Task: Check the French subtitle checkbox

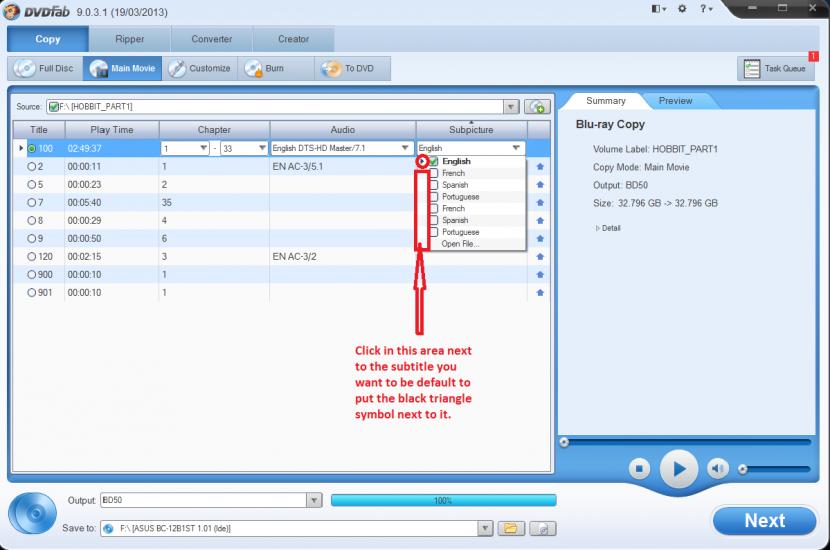Action: tap(433, 173)
